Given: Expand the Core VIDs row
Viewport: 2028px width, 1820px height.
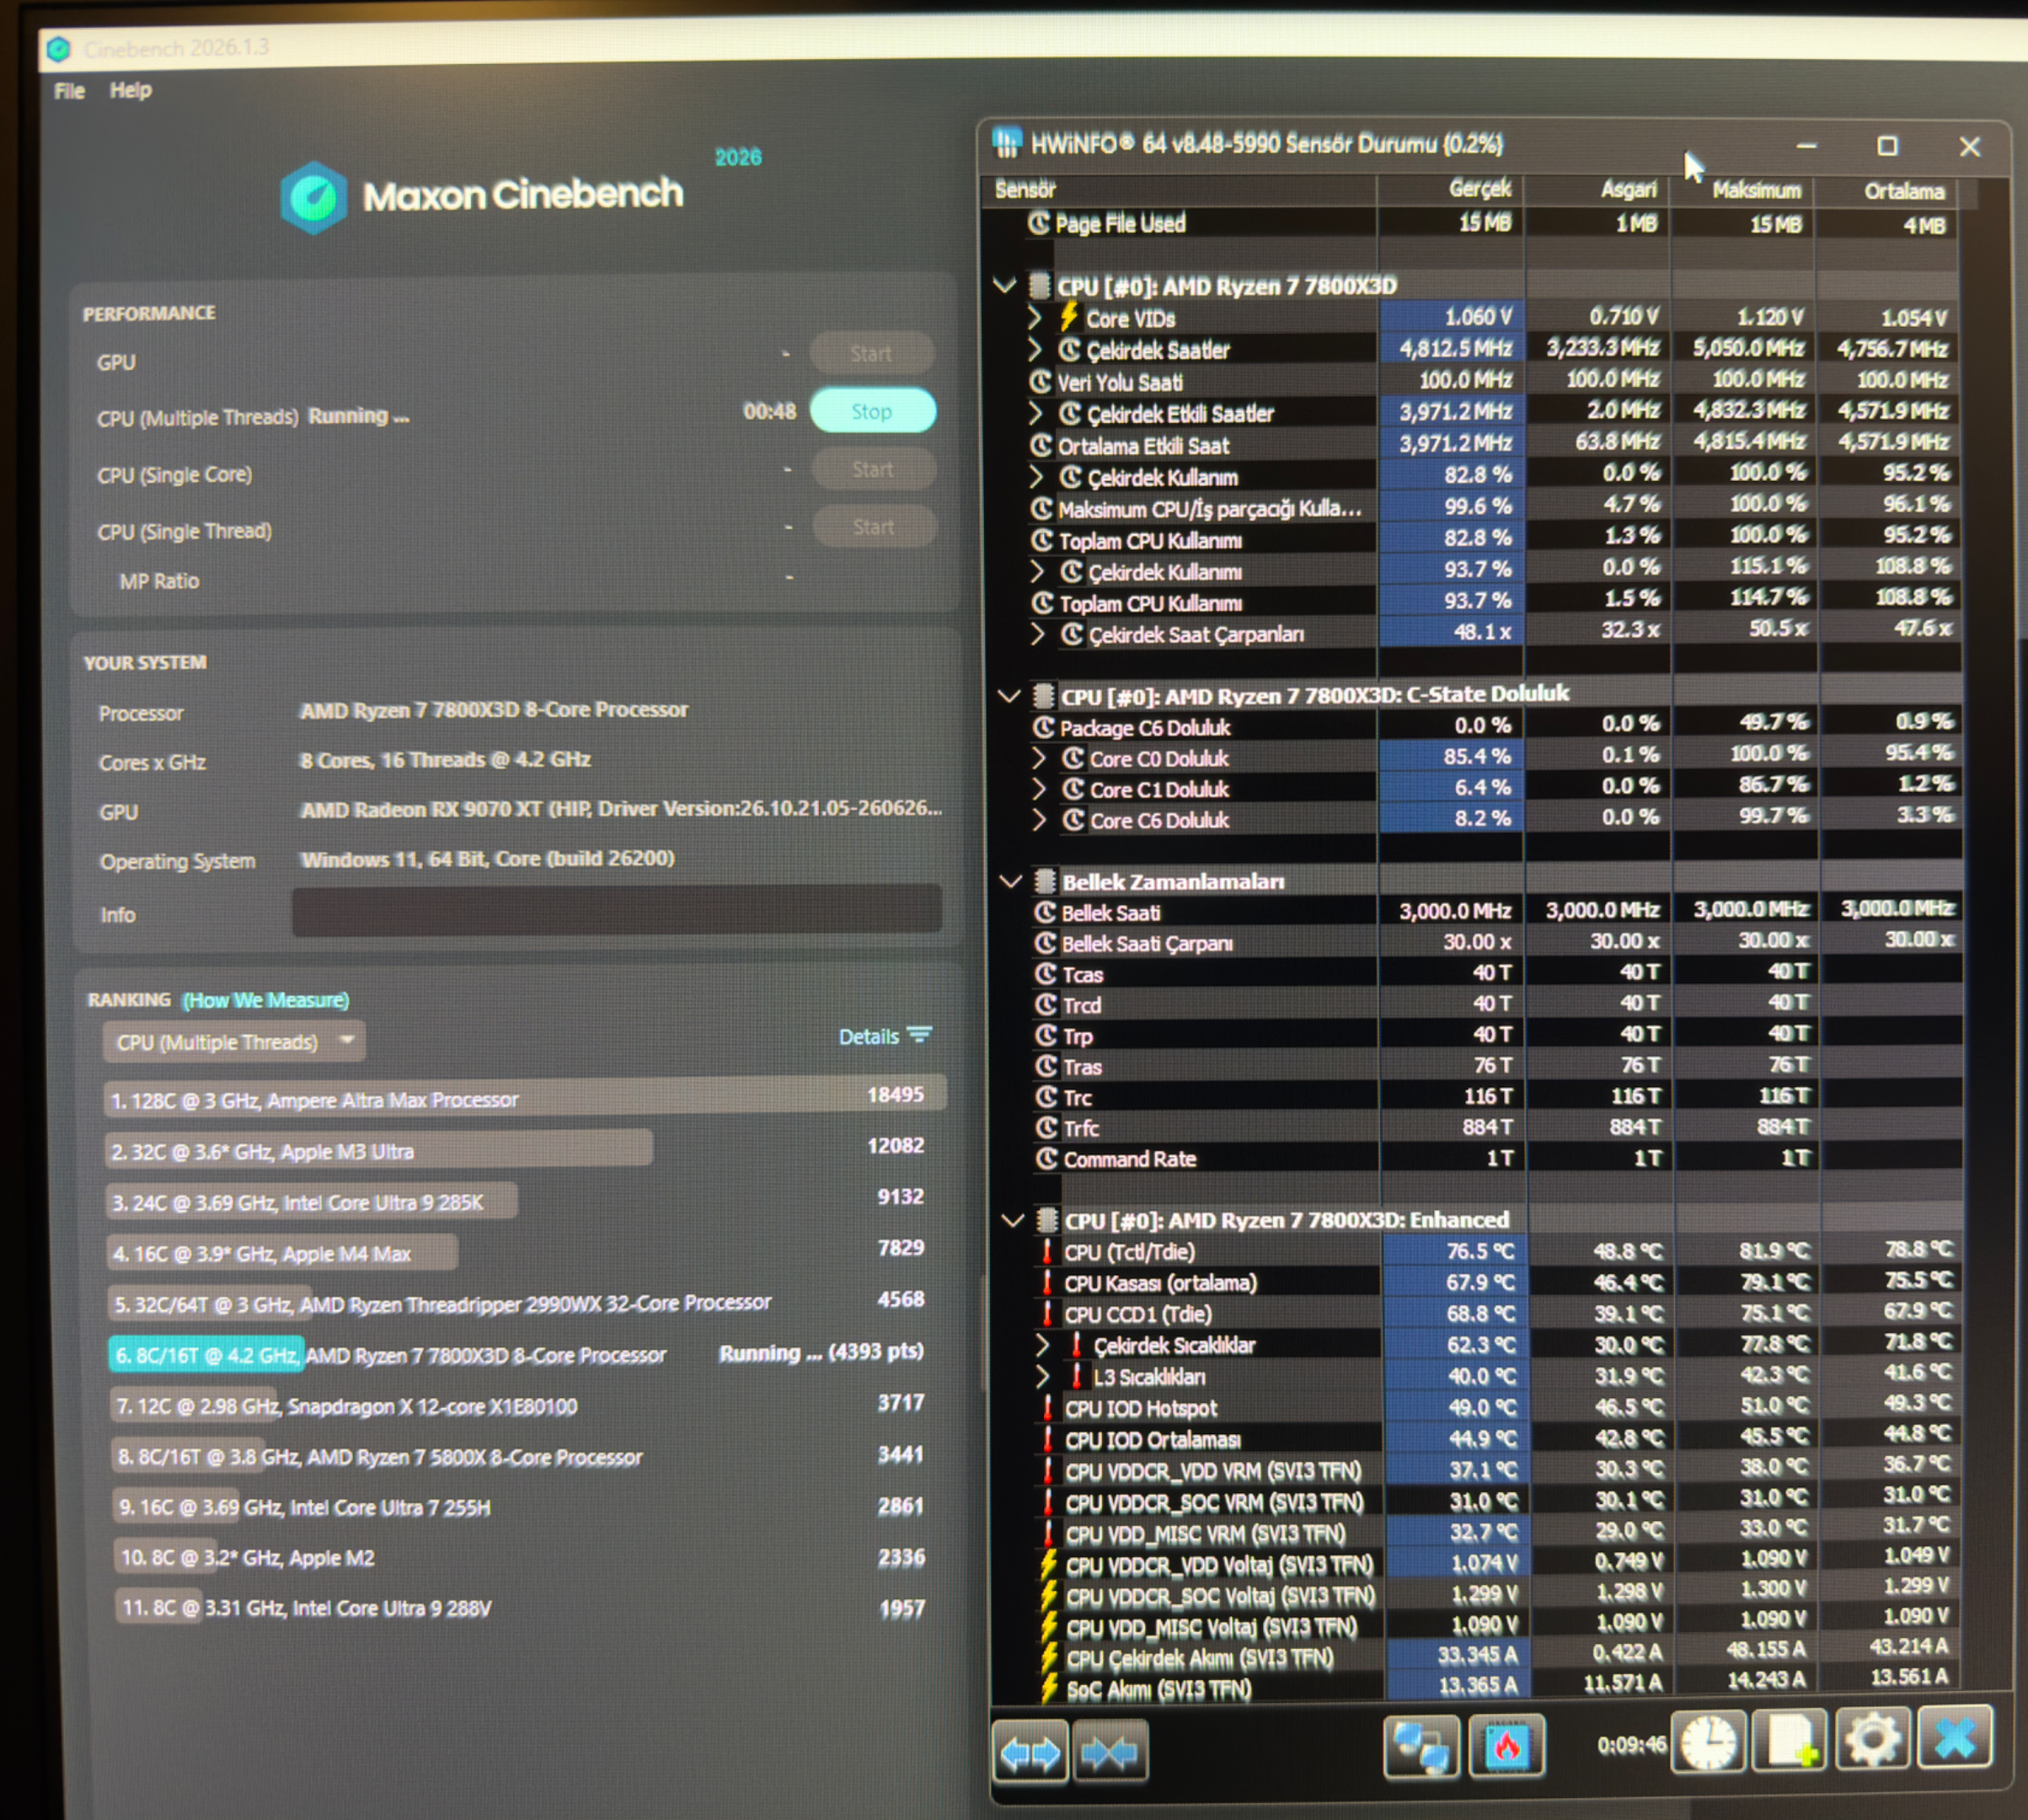Looking at the screenshot, I should click(x=1035, y=318).
